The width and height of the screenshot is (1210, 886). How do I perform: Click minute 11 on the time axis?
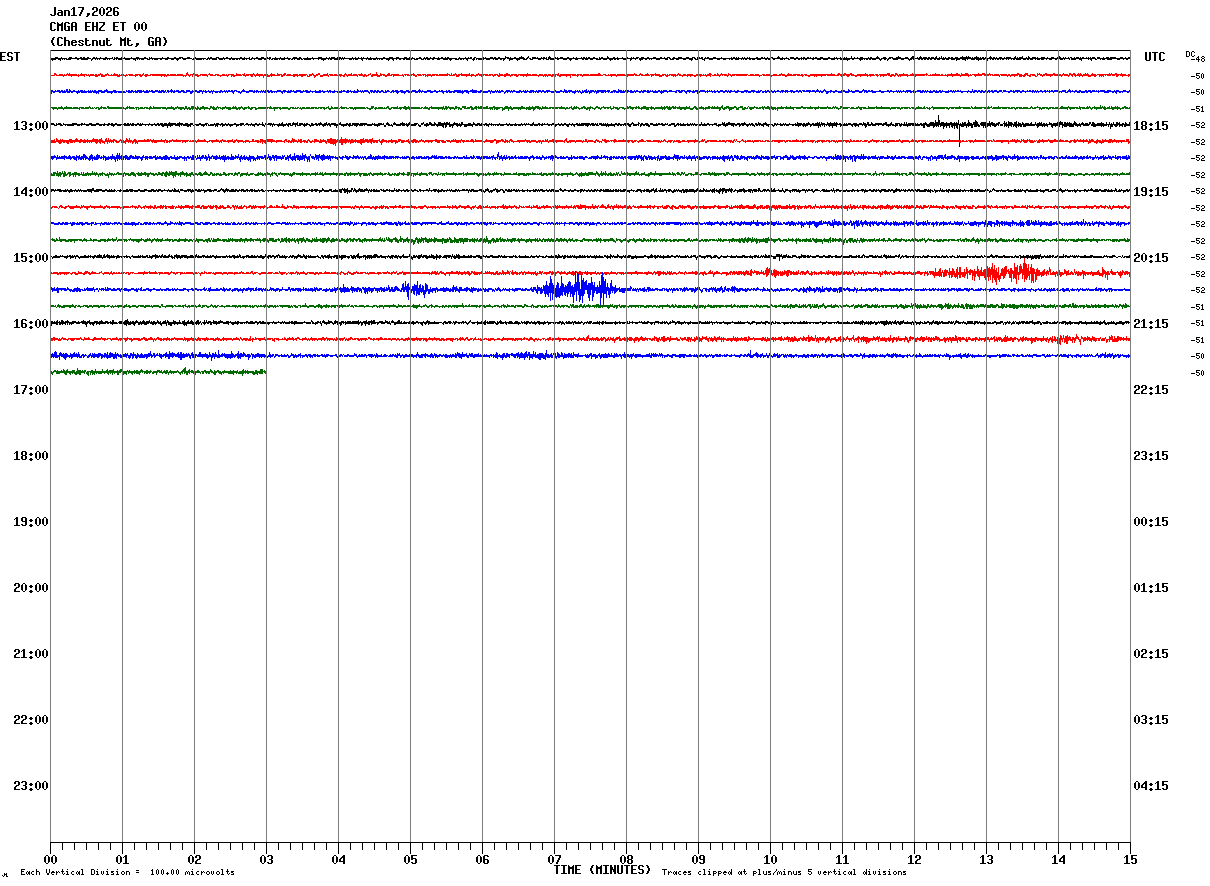click(842, 860)
